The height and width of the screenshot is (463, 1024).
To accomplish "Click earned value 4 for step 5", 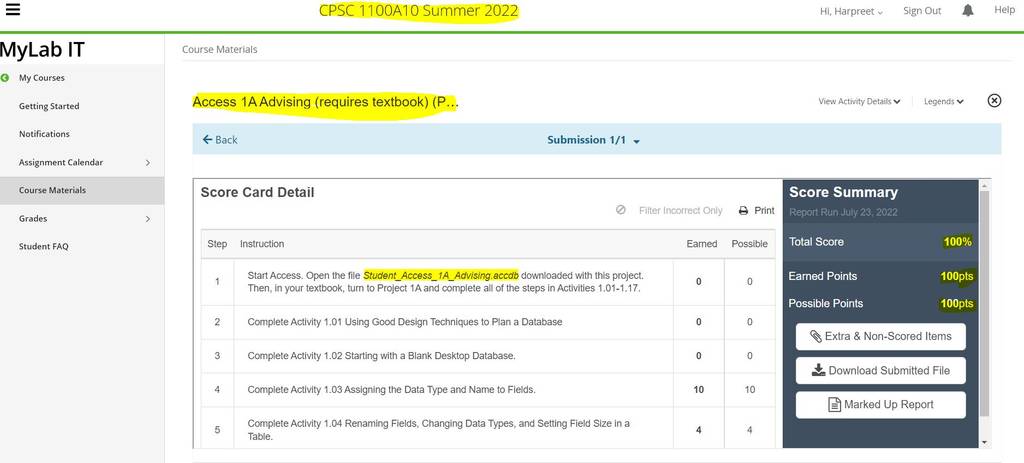I will click(698, 430).
